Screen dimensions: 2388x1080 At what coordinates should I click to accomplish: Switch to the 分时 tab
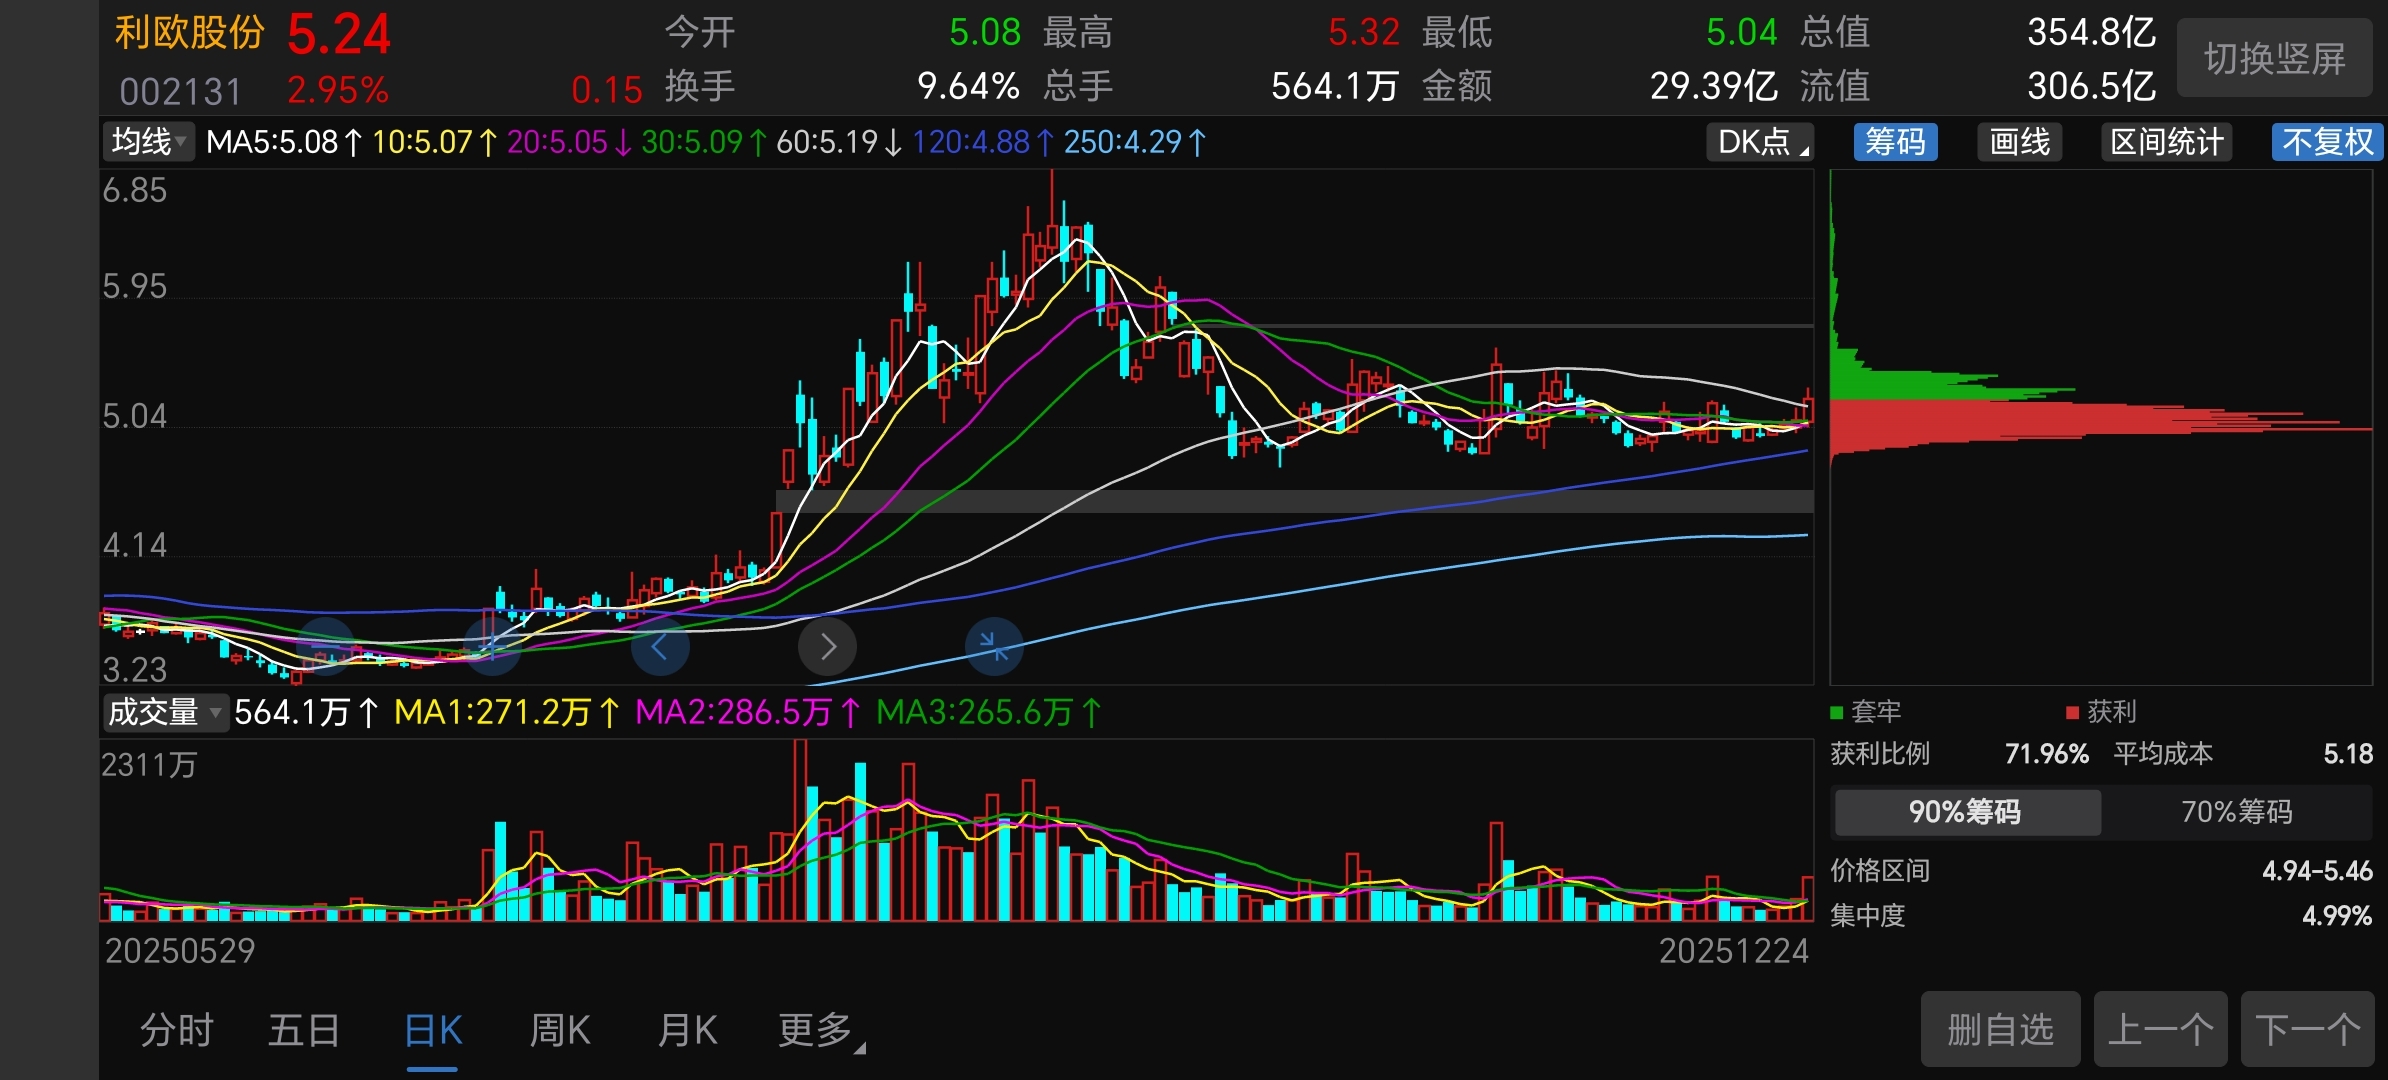point(176,1030)
